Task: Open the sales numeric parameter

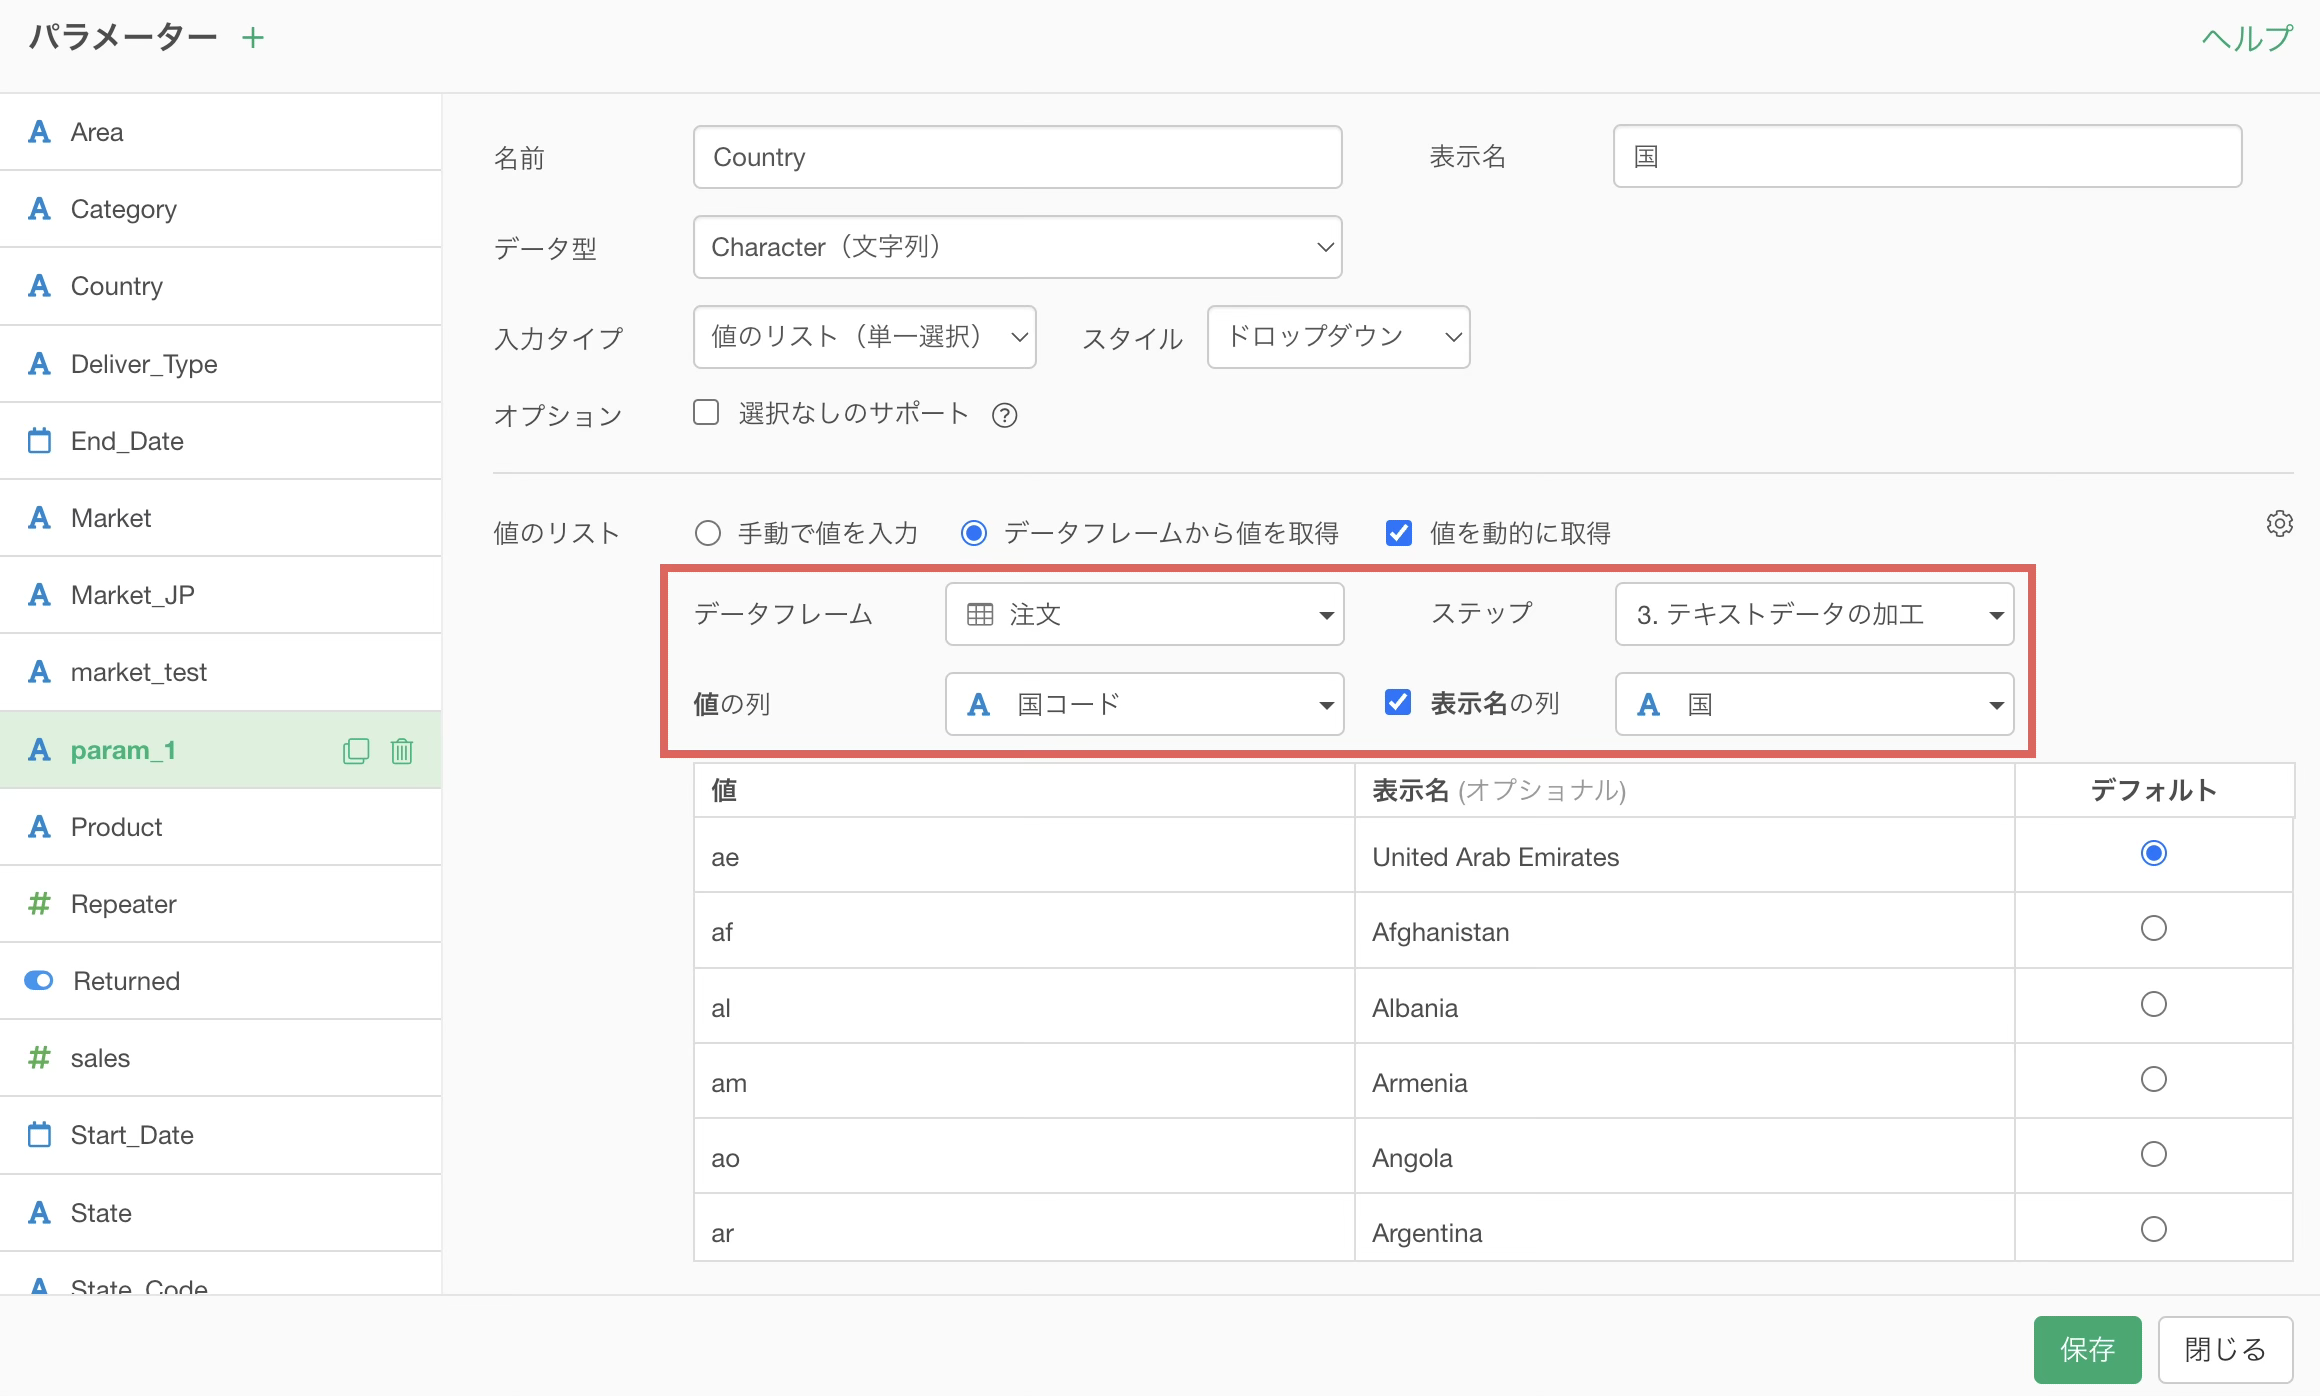Action: [x=221, y=1058]
